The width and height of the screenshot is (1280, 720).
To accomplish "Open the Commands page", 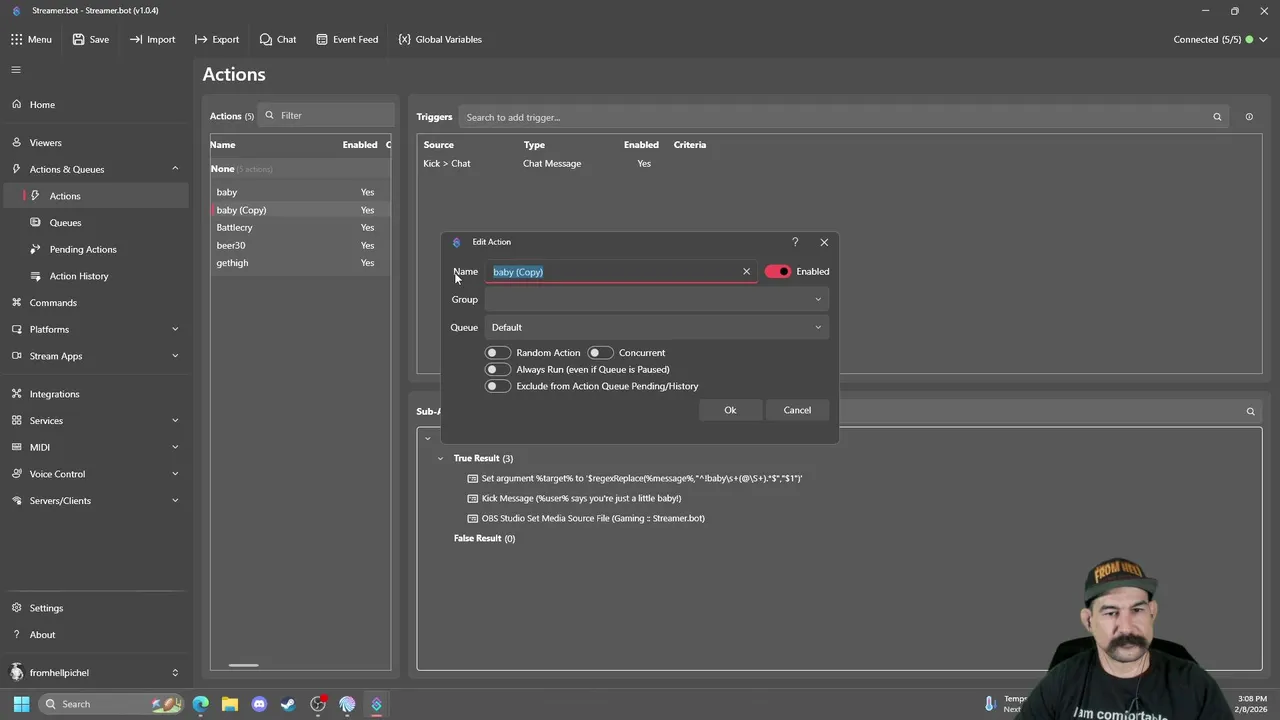I will (95, 302).
